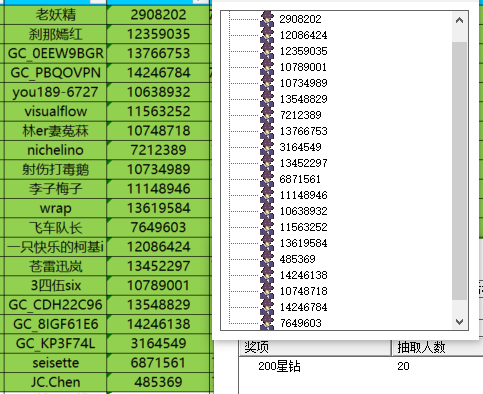Select the user icon for 10734989 in the list

pyautogui.click(x=267, y=83)
